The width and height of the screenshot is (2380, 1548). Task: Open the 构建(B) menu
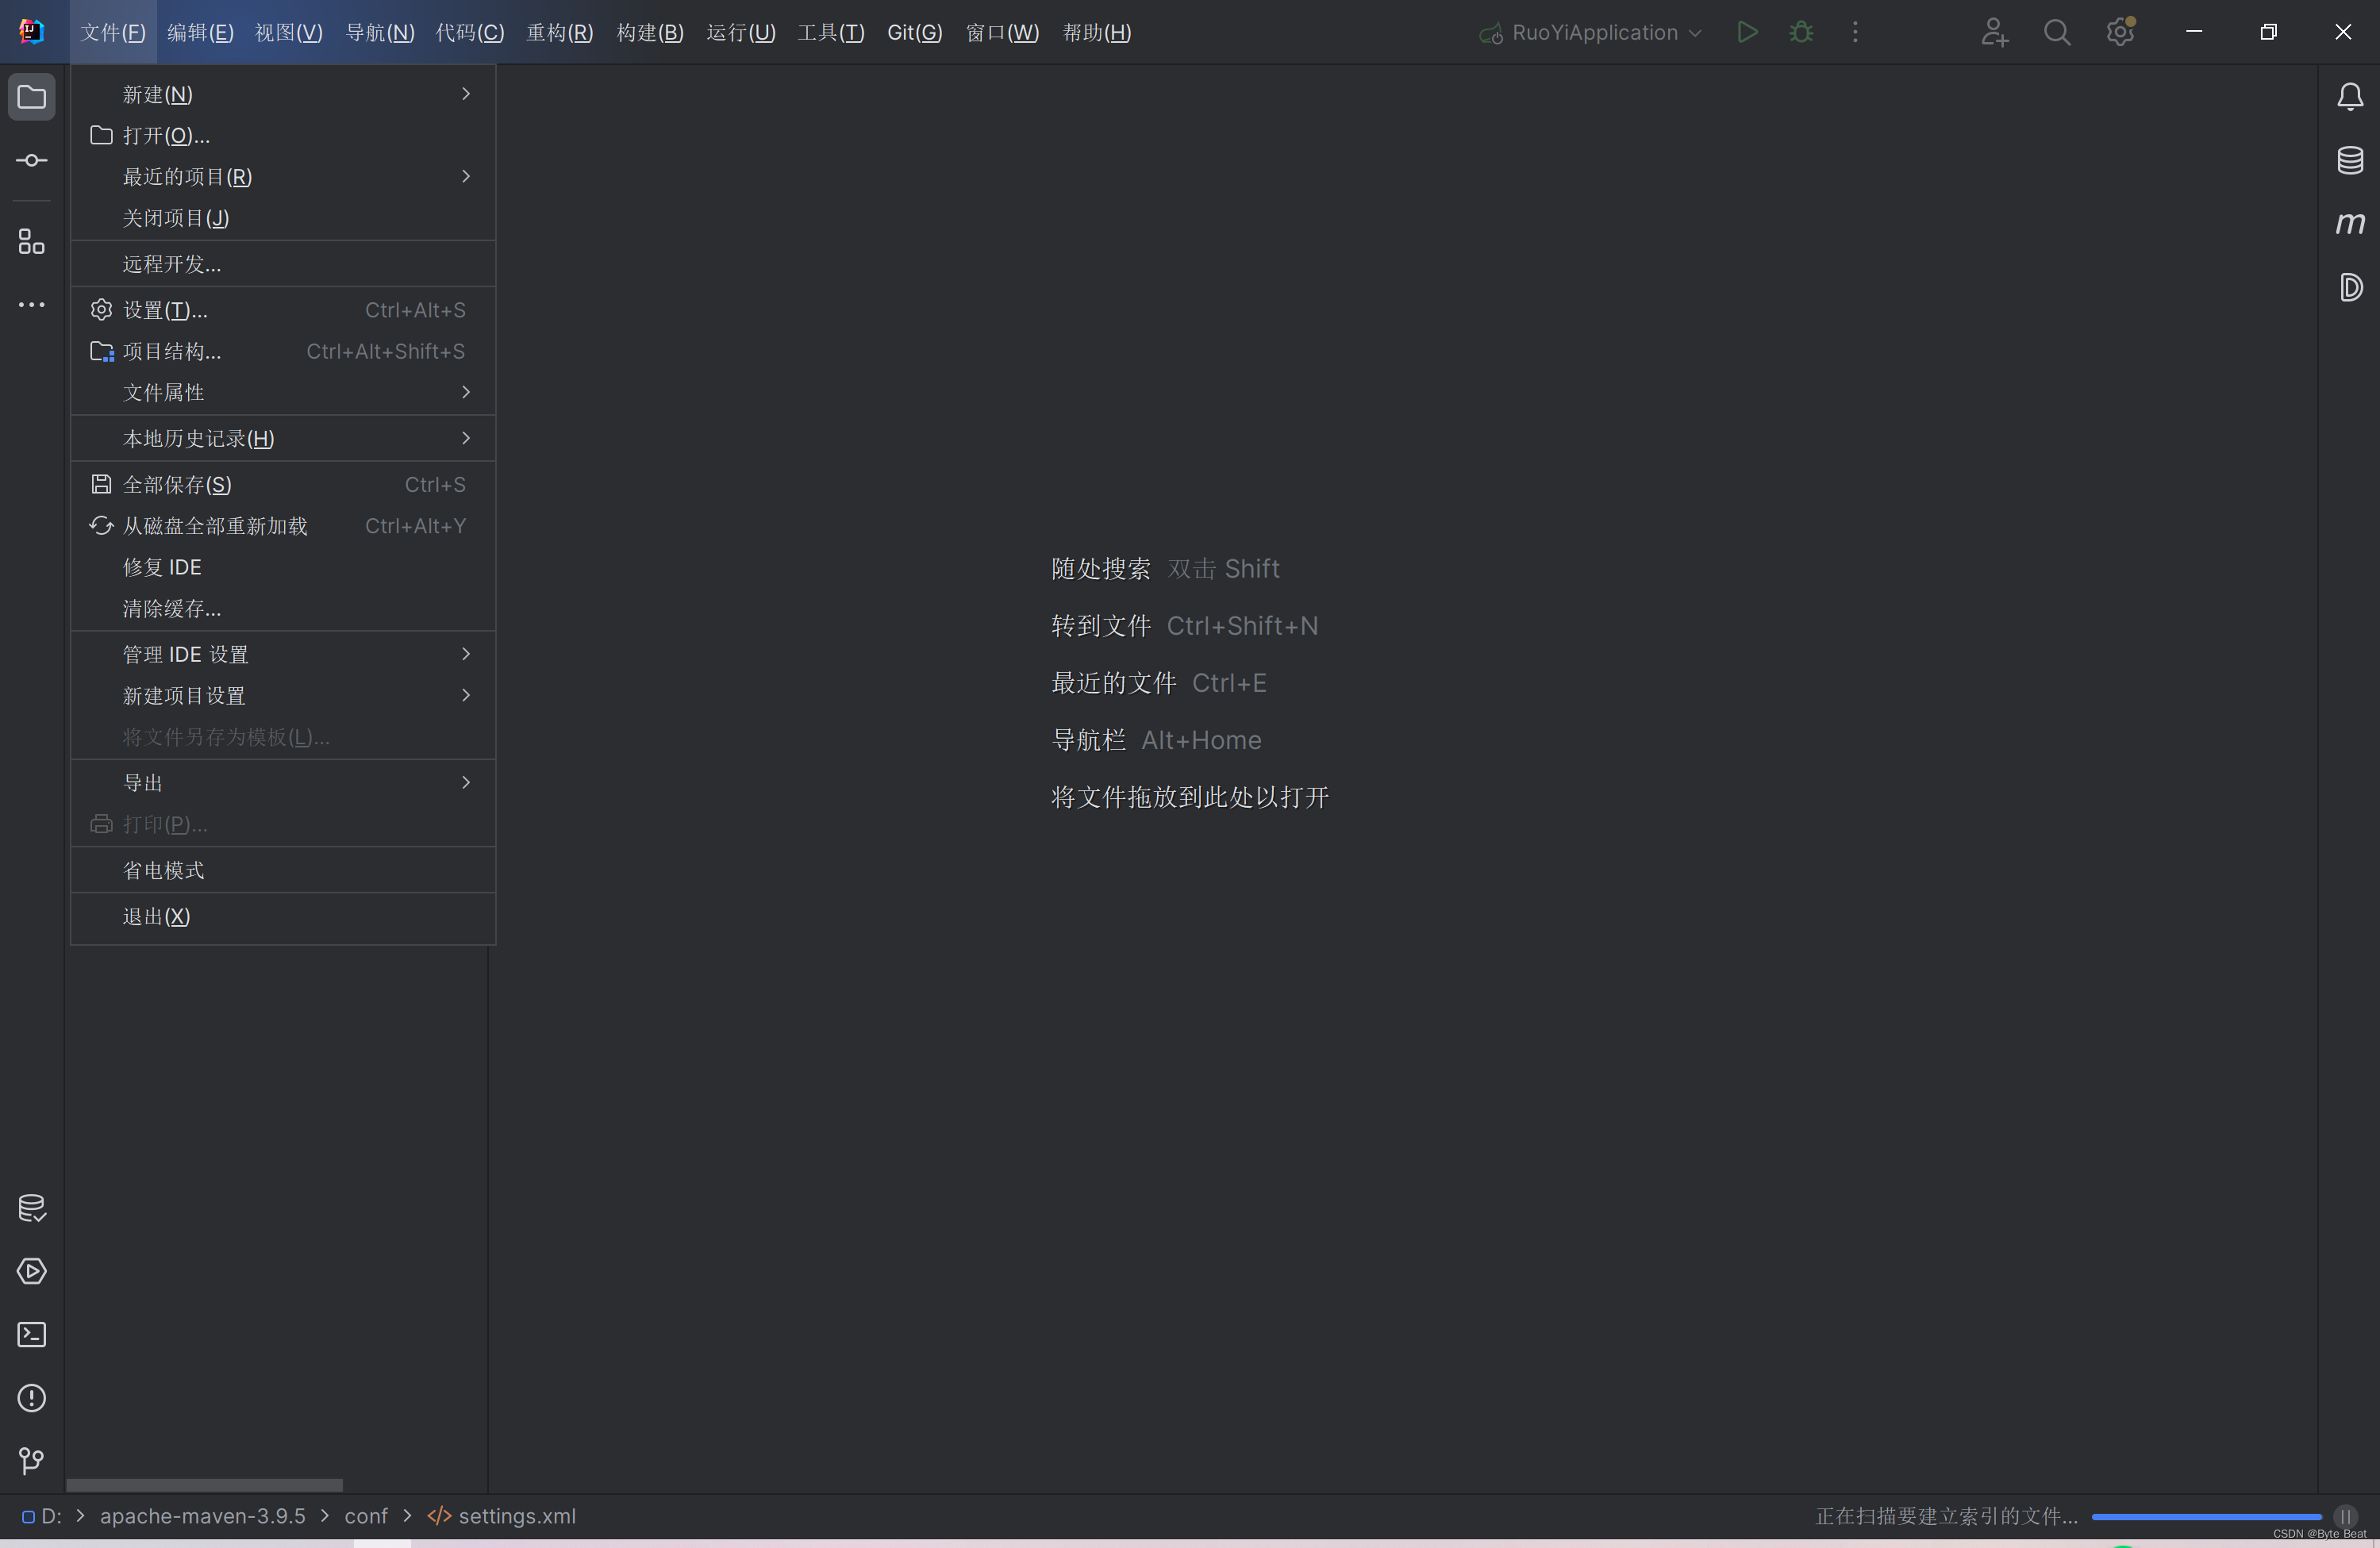click(650, 32)
